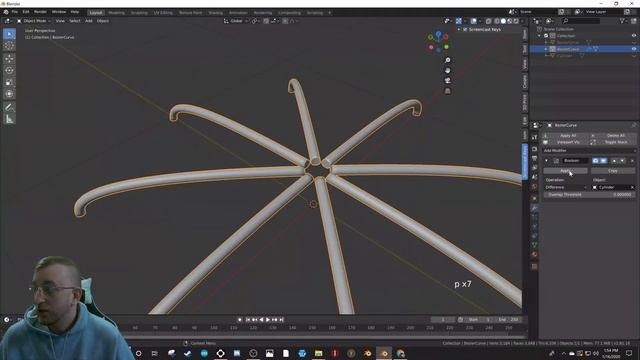Click the viewport zoom magnifier icon
640x360 pixels.
coord(448,60)
